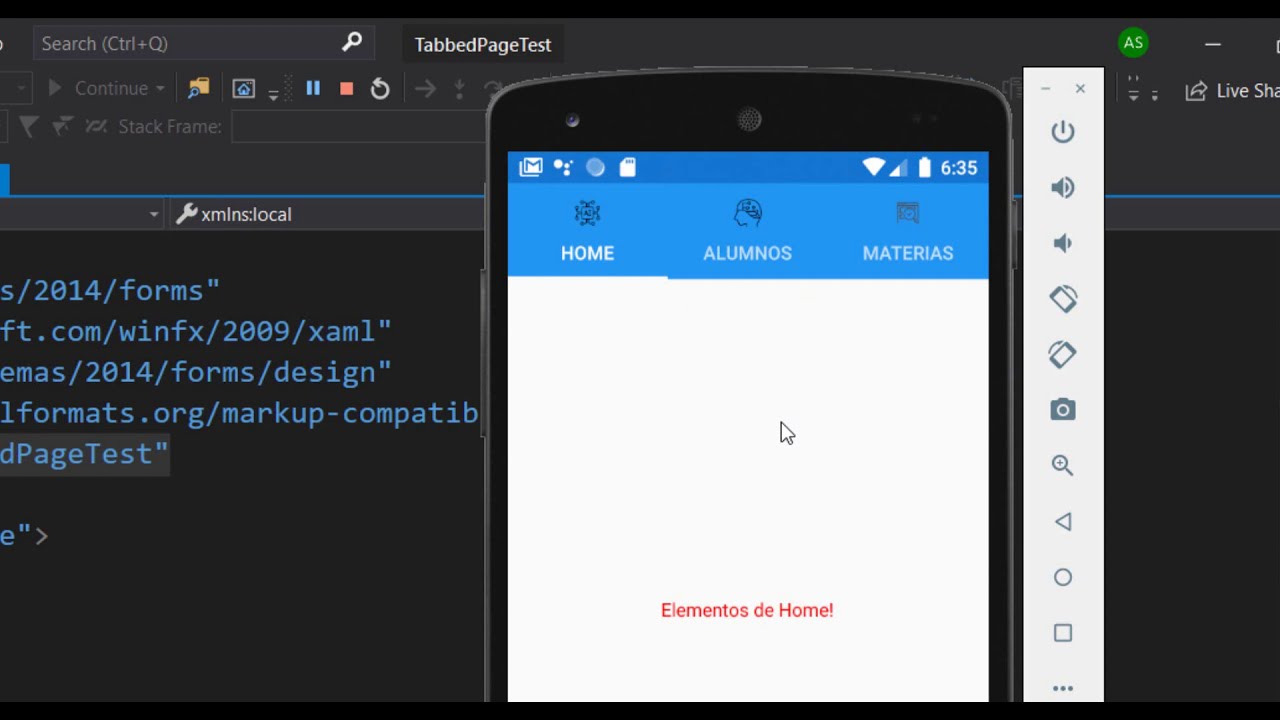This screenshot has width=1280, height=720.
Task: Click the MATERIAS tab icon
Action: coord(908,213)
